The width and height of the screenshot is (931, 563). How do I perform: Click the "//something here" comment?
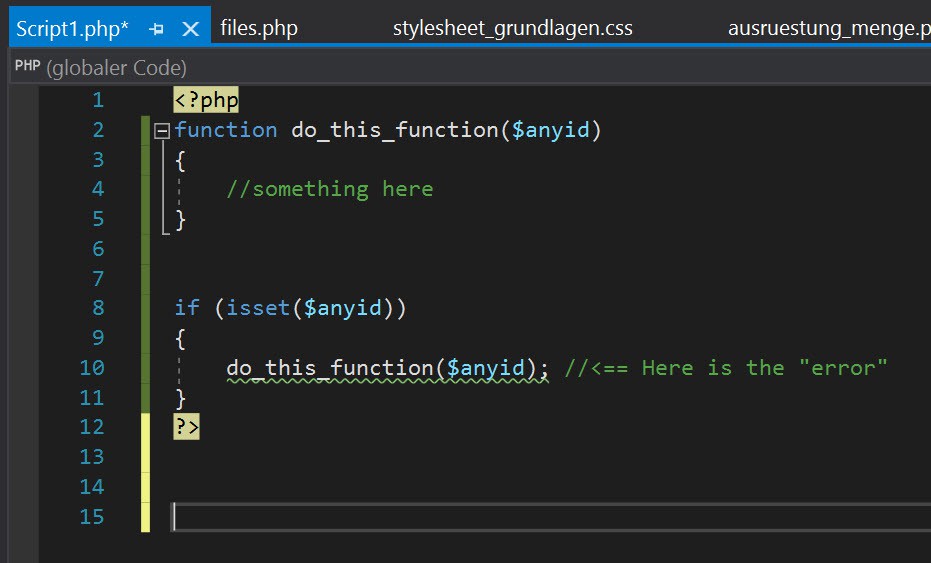pos(329,189)
